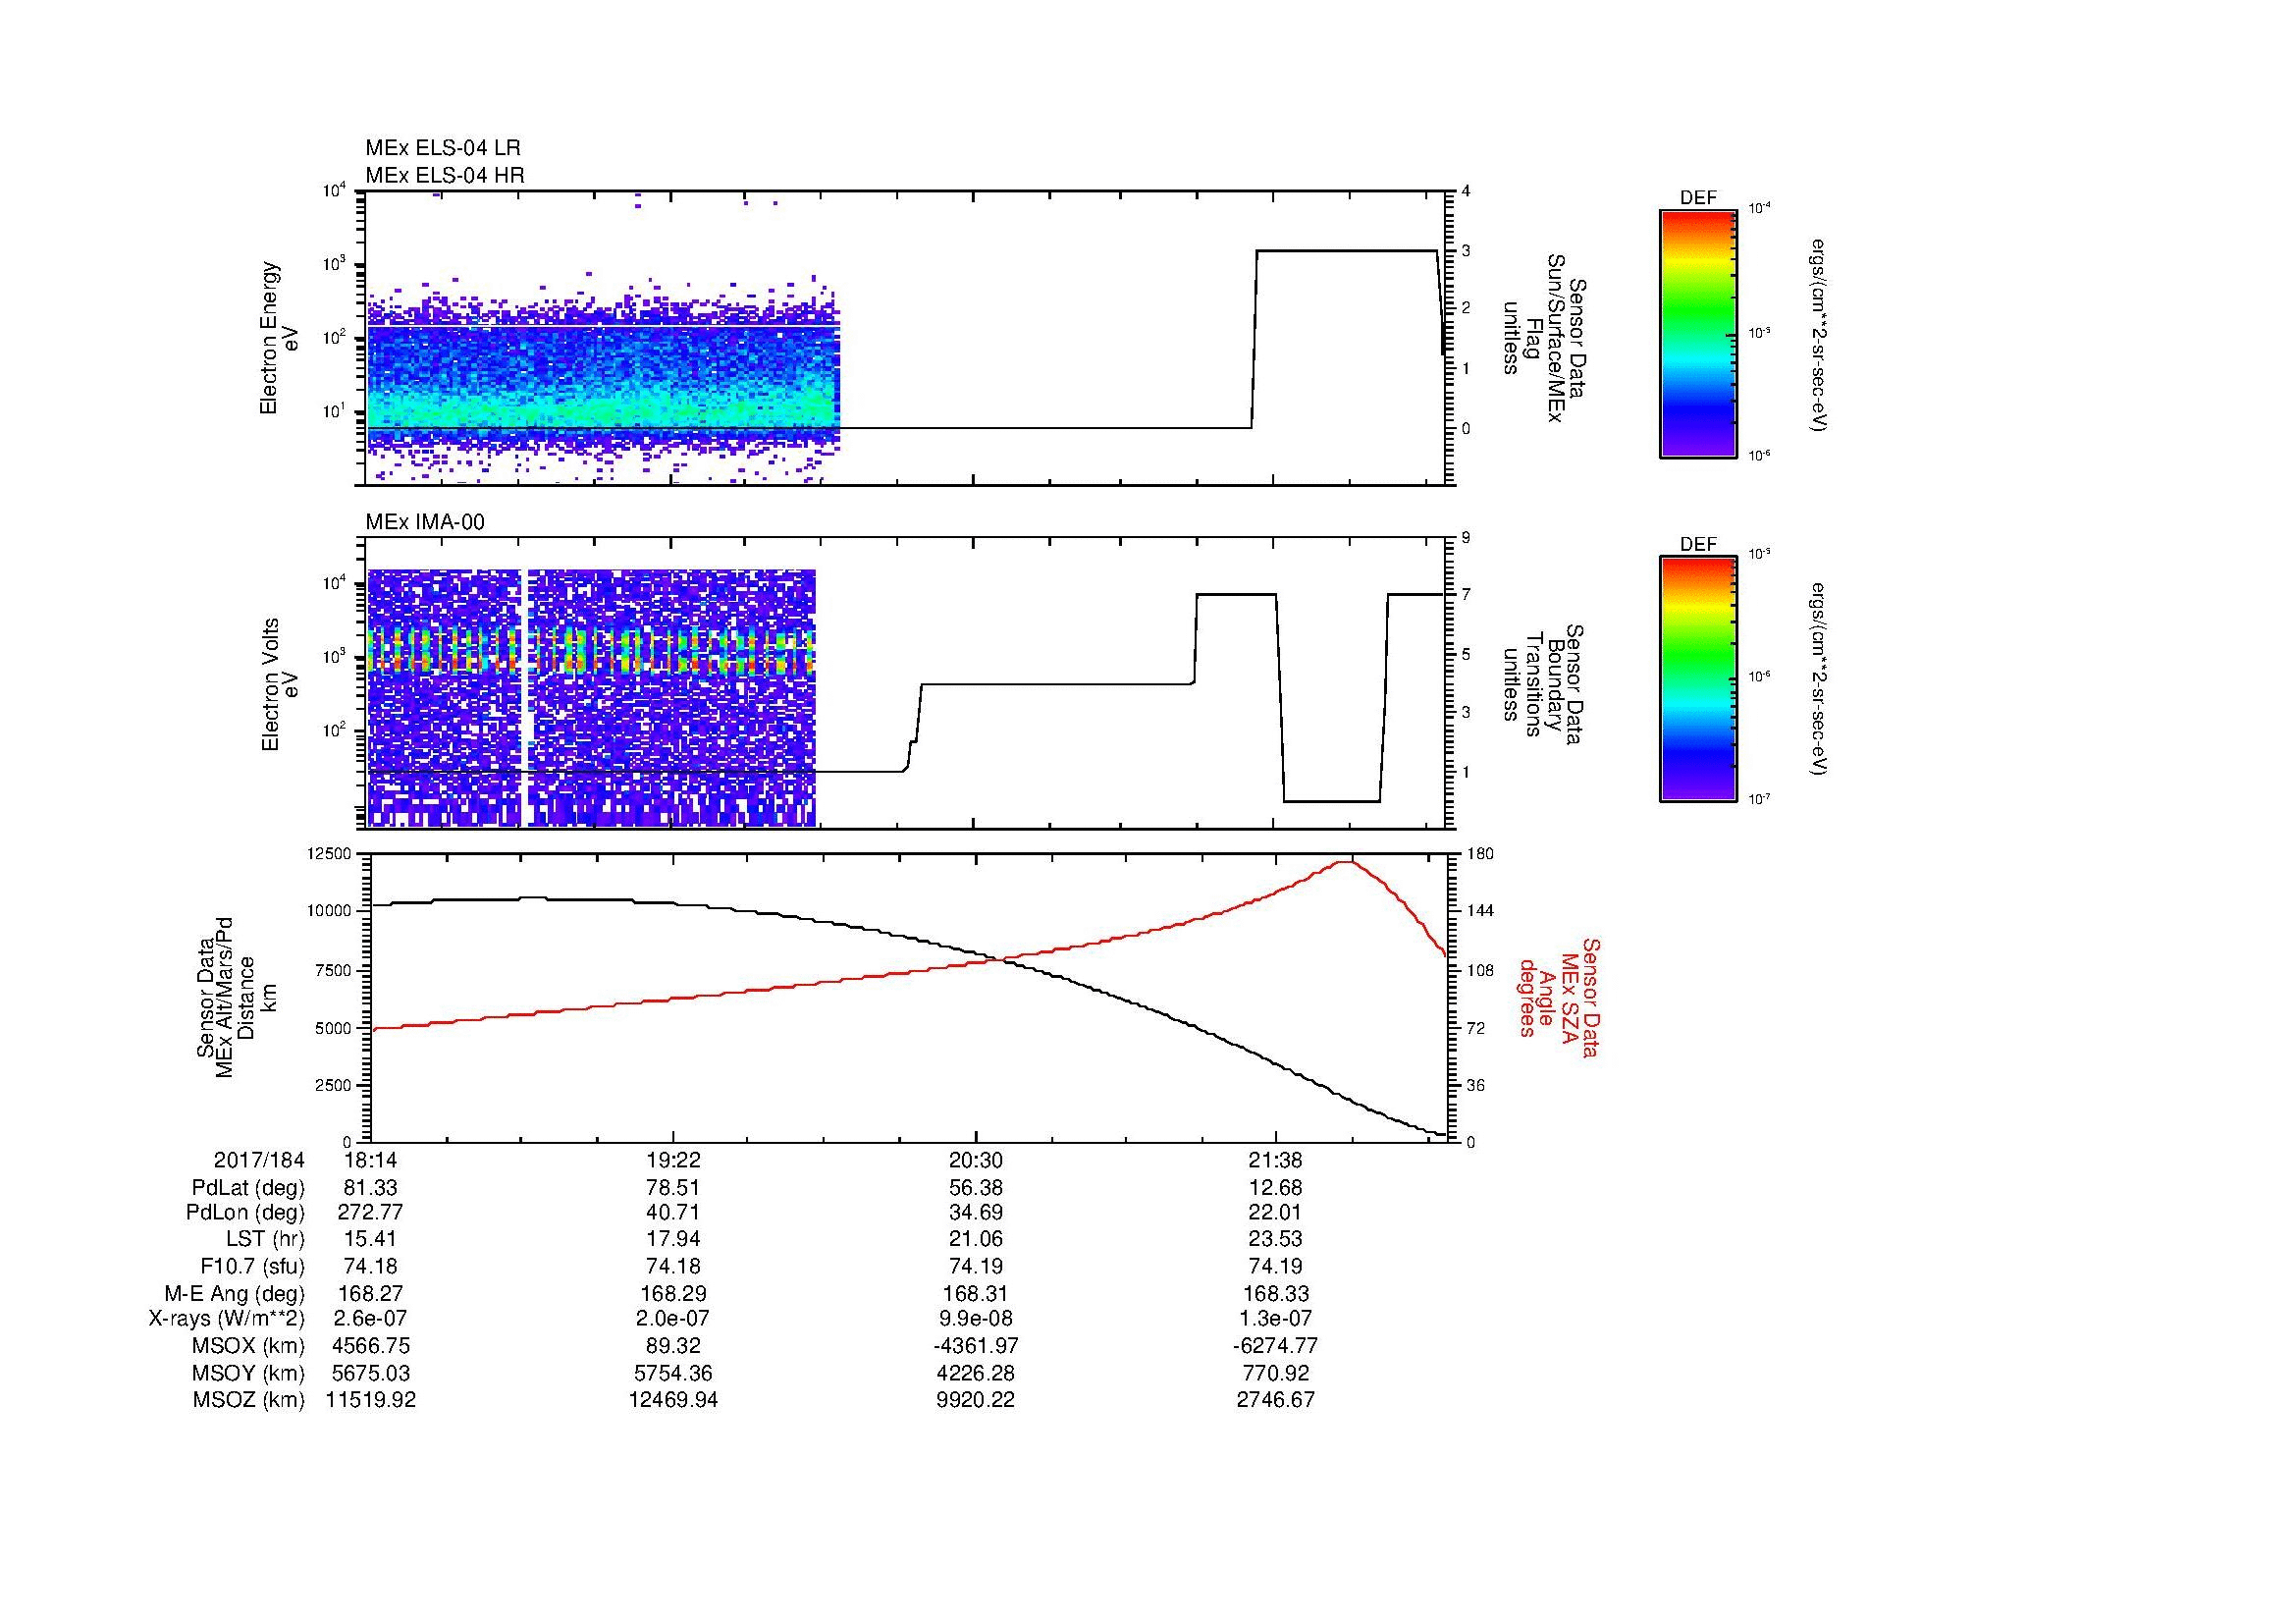This screenshot has width=2296, height=1623.
Task: Click the LST value 15.41
Action: pyautogui.click(x=371, y=1240)
